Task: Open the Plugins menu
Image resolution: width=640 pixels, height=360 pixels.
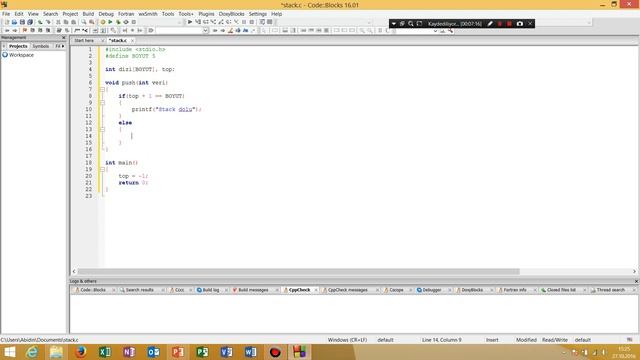Action: click(x=206, y=14)
